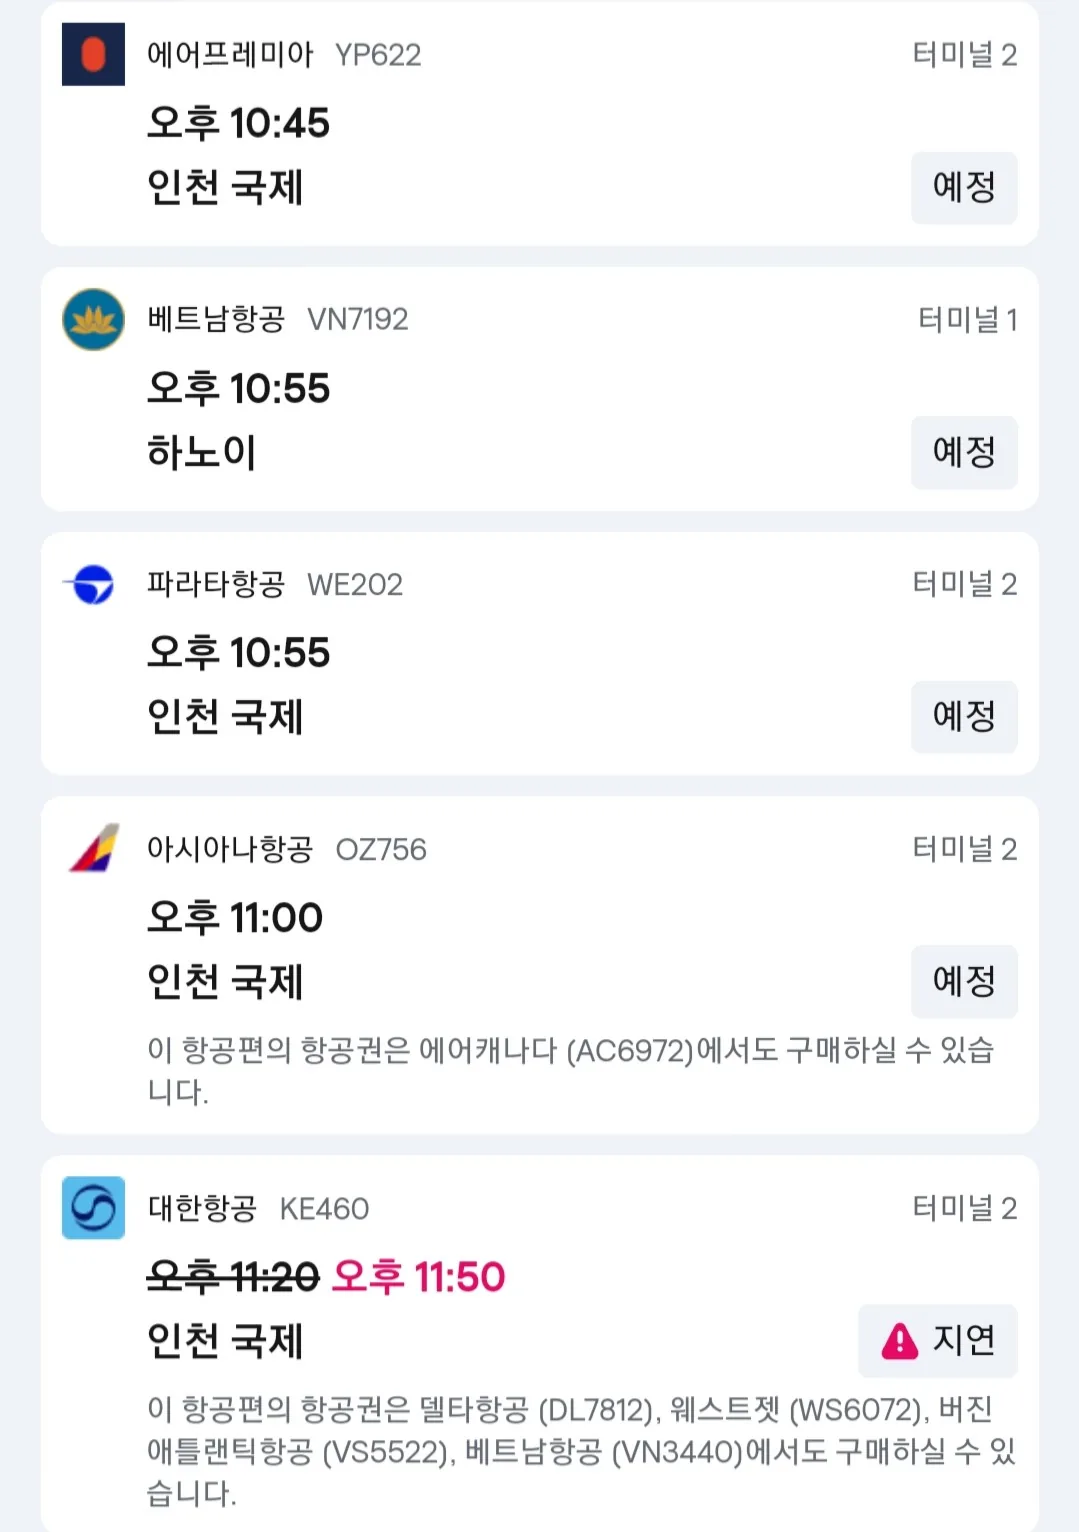Tap the Air Parata airline logo
Viewport: 1079px width, 1532px height.
93,584
